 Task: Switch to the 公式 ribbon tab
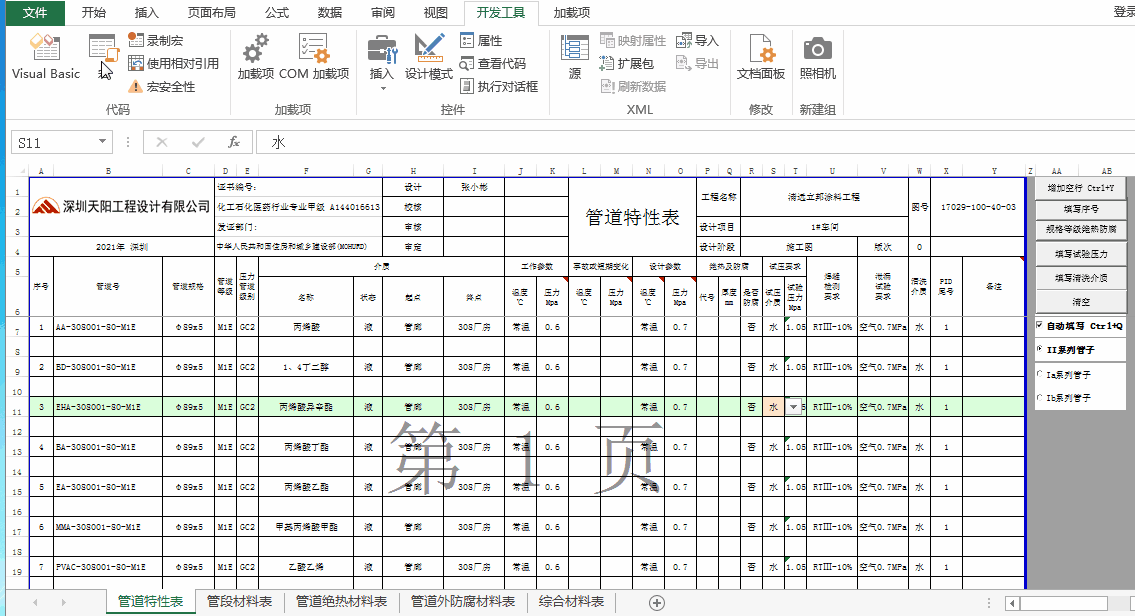point(277,12)
